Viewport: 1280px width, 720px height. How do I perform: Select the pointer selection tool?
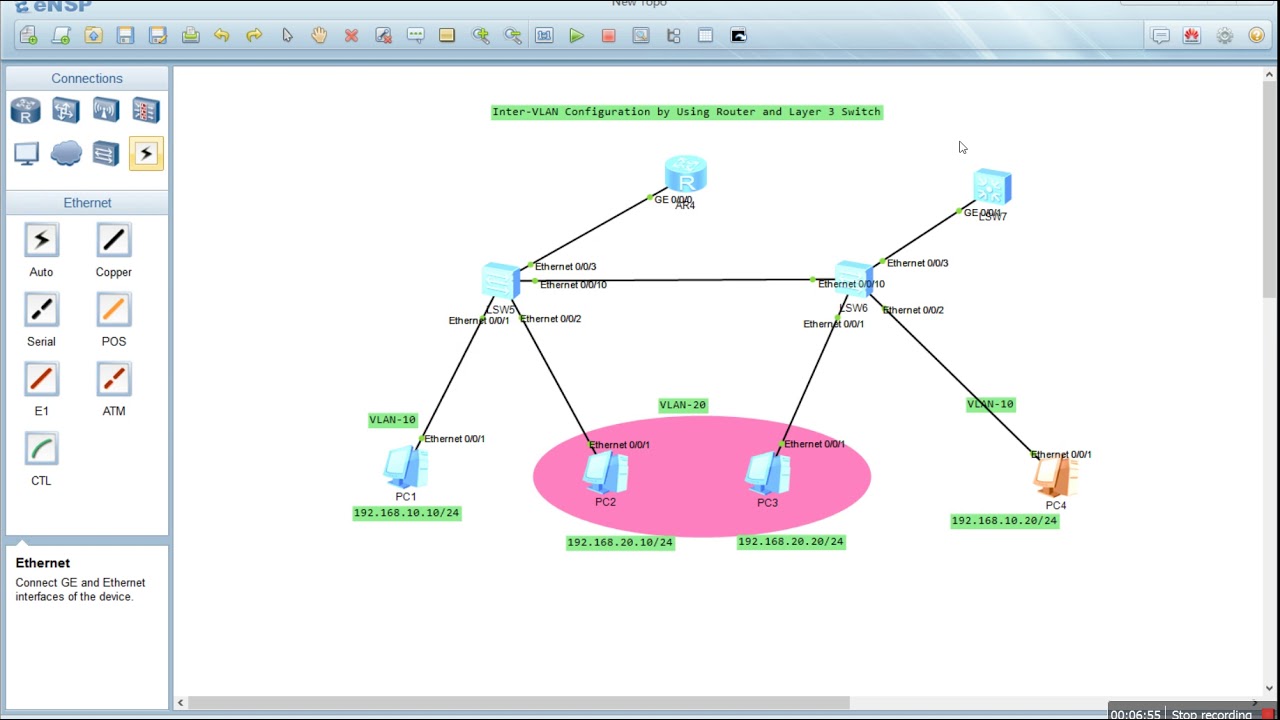[x=287, y=36]
